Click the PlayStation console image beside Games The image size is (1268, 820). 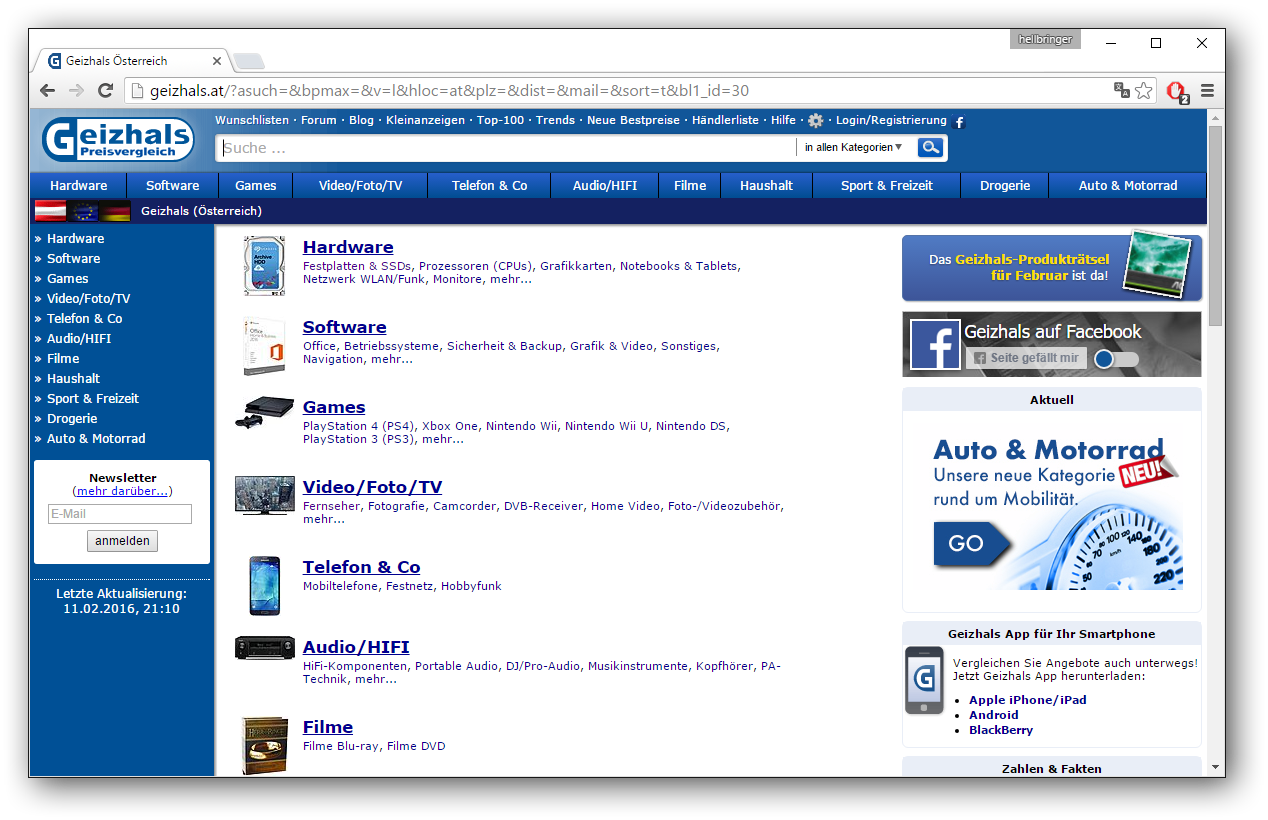pos(264,412)
